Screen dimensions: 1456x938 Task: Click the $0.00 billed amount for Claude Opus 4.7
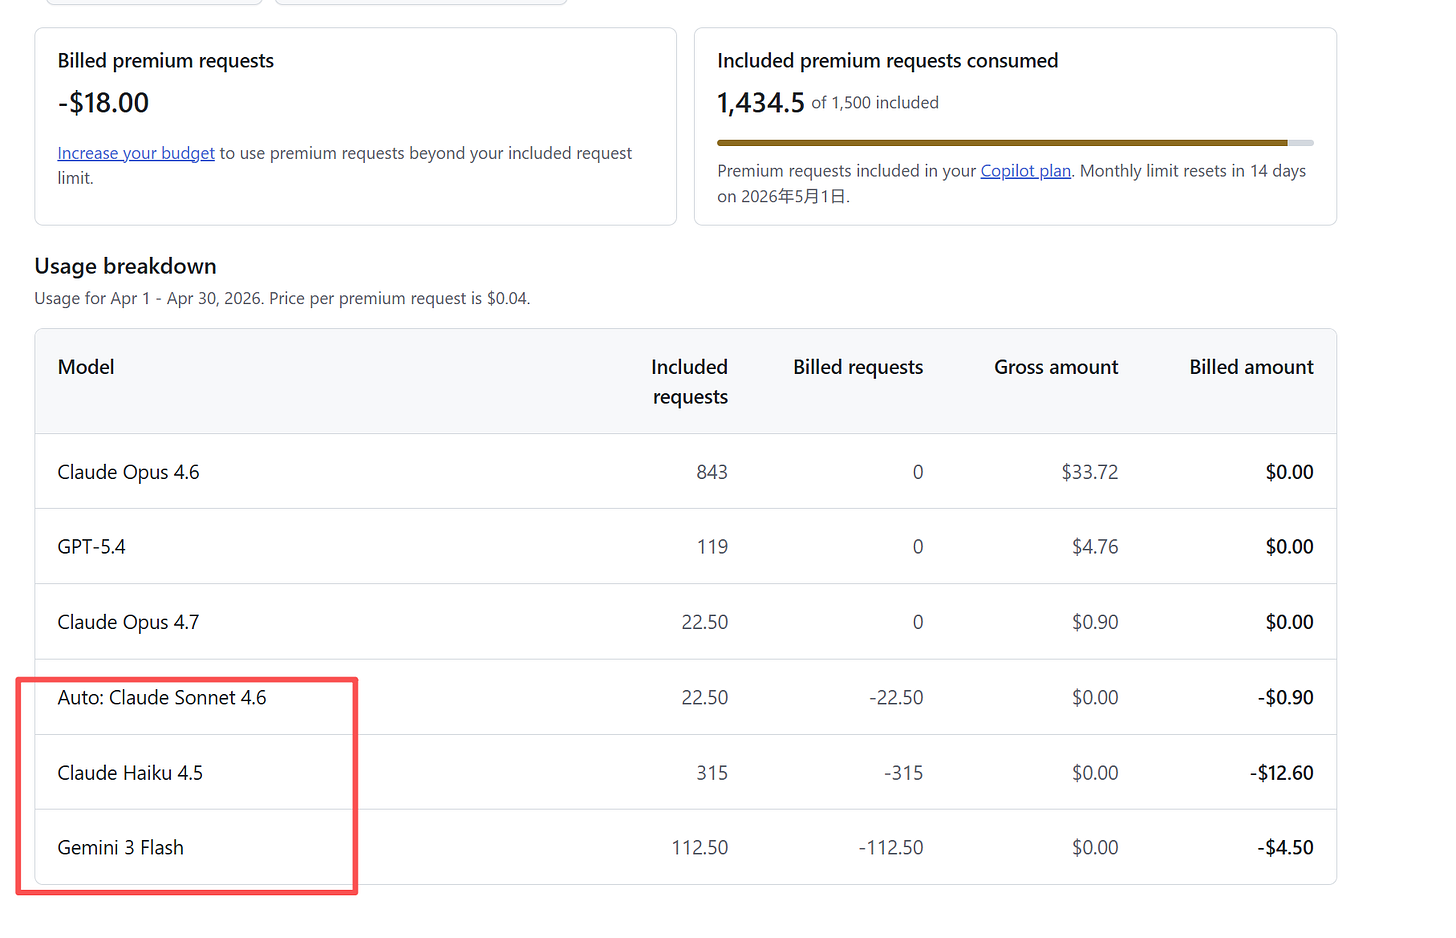point(1289,622)
